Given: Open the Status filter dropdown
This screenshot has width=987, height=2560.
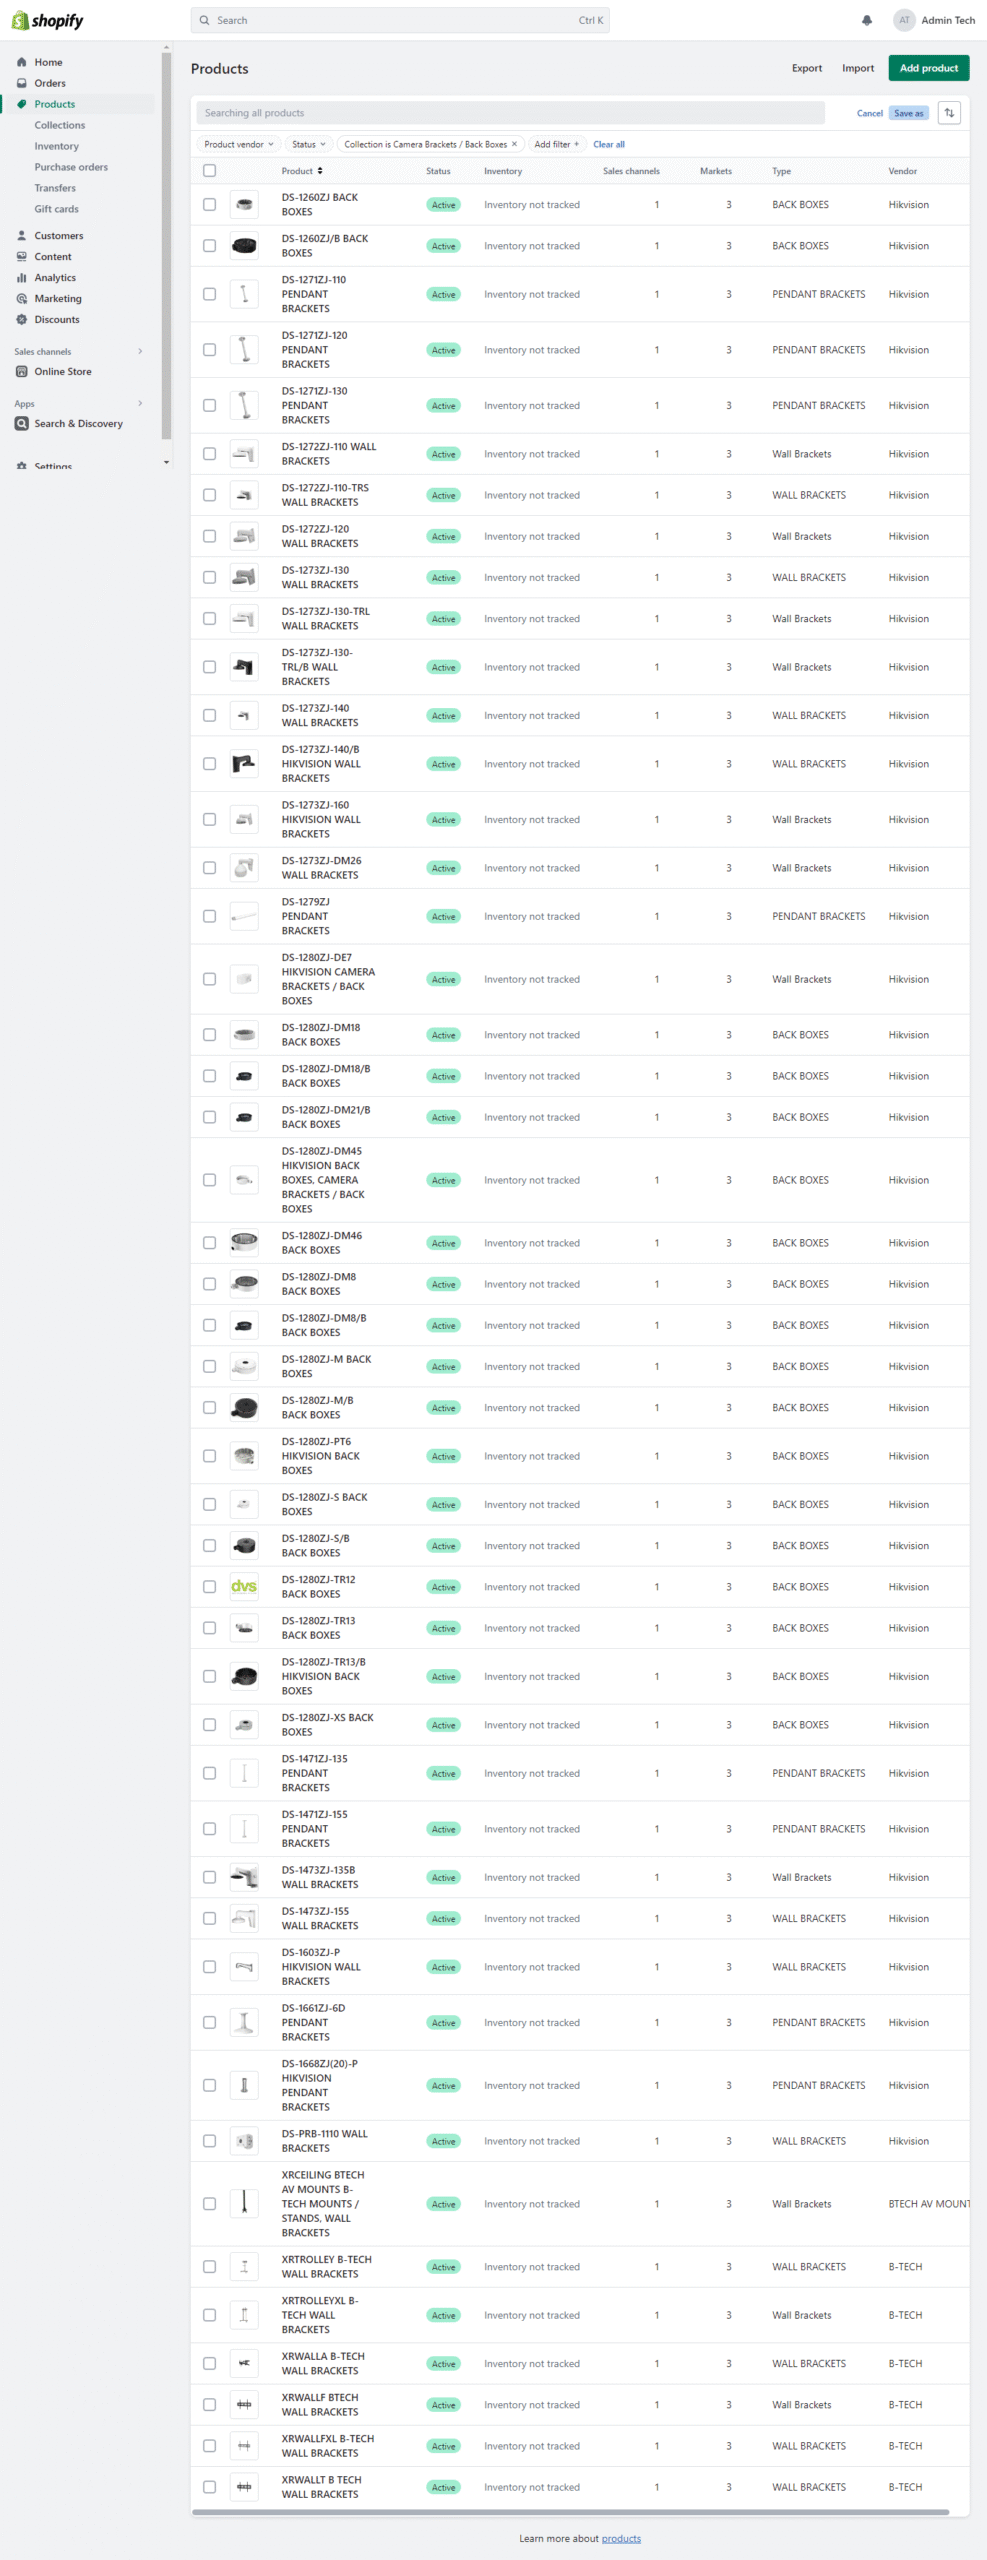Looking at the screenshot, I should click(x=308, y=144).
